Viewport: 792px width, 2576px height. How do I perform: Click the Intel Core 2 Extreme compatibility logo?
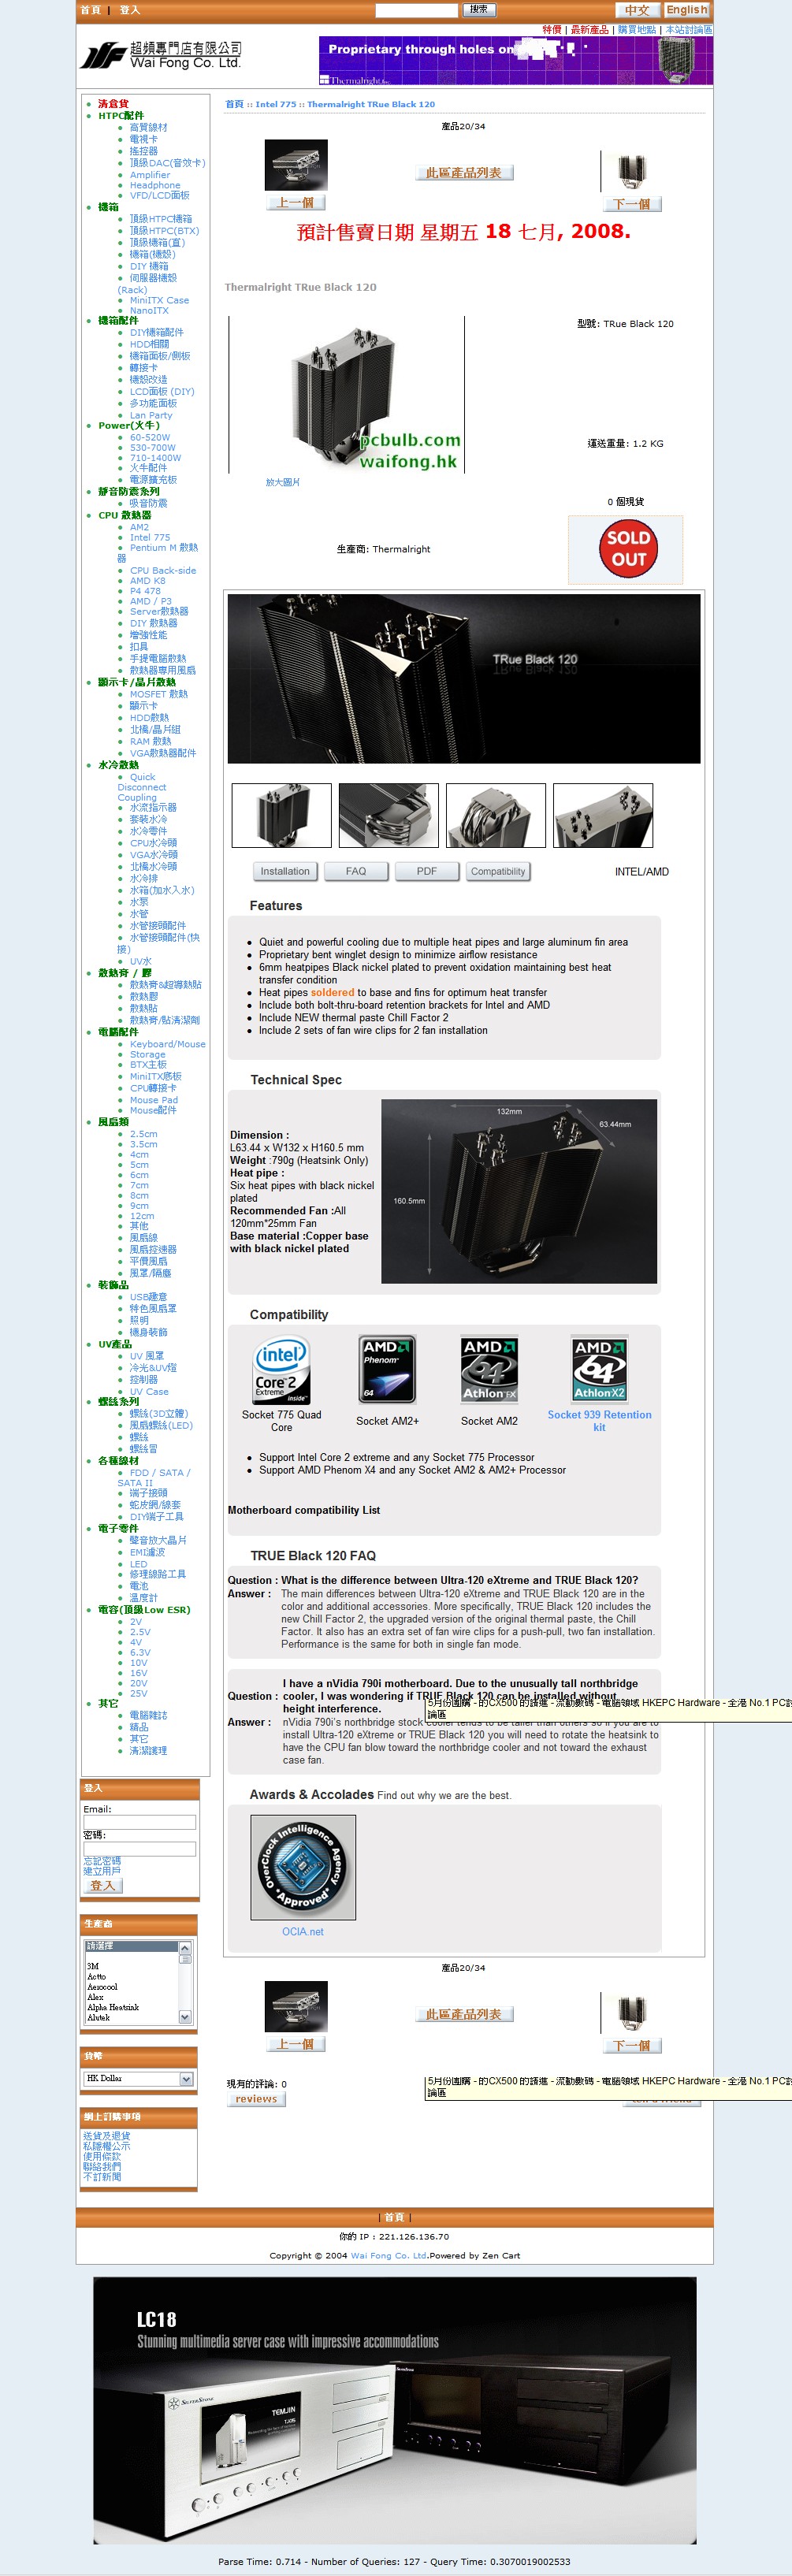click(281, 1370)
